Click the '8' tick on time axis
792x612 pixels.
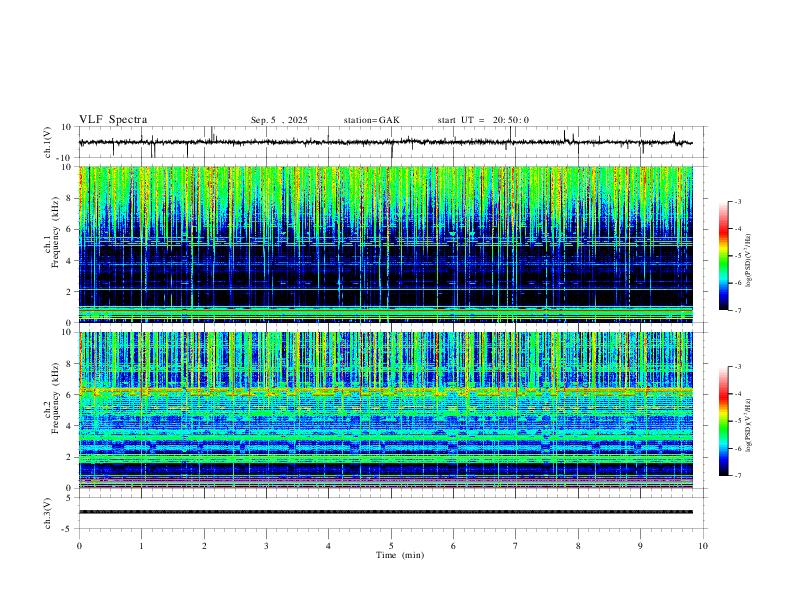pos(578,546)
